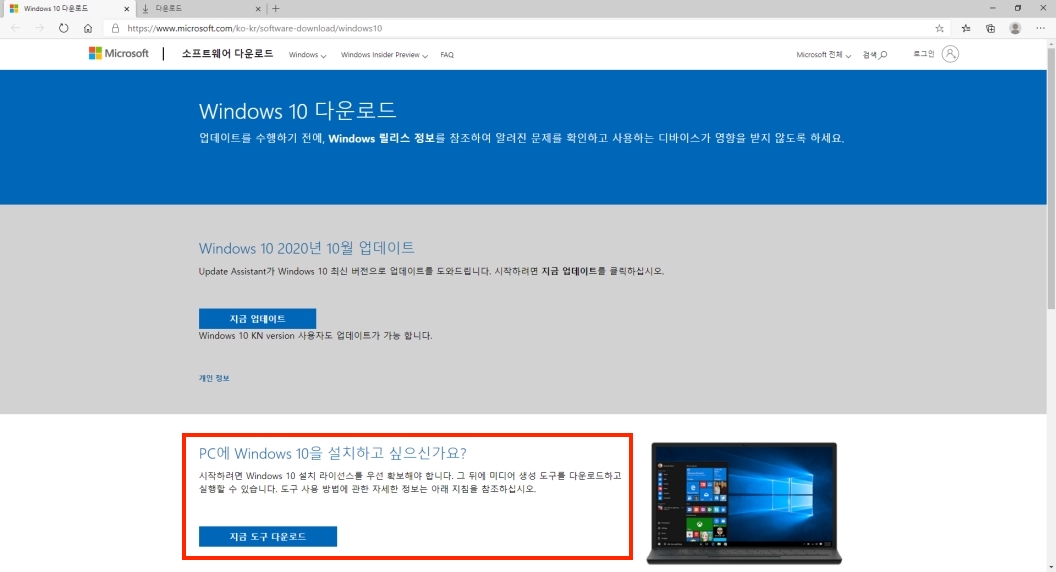
Task: View site security via the lock icon
Action: click(x=115, y=28)
